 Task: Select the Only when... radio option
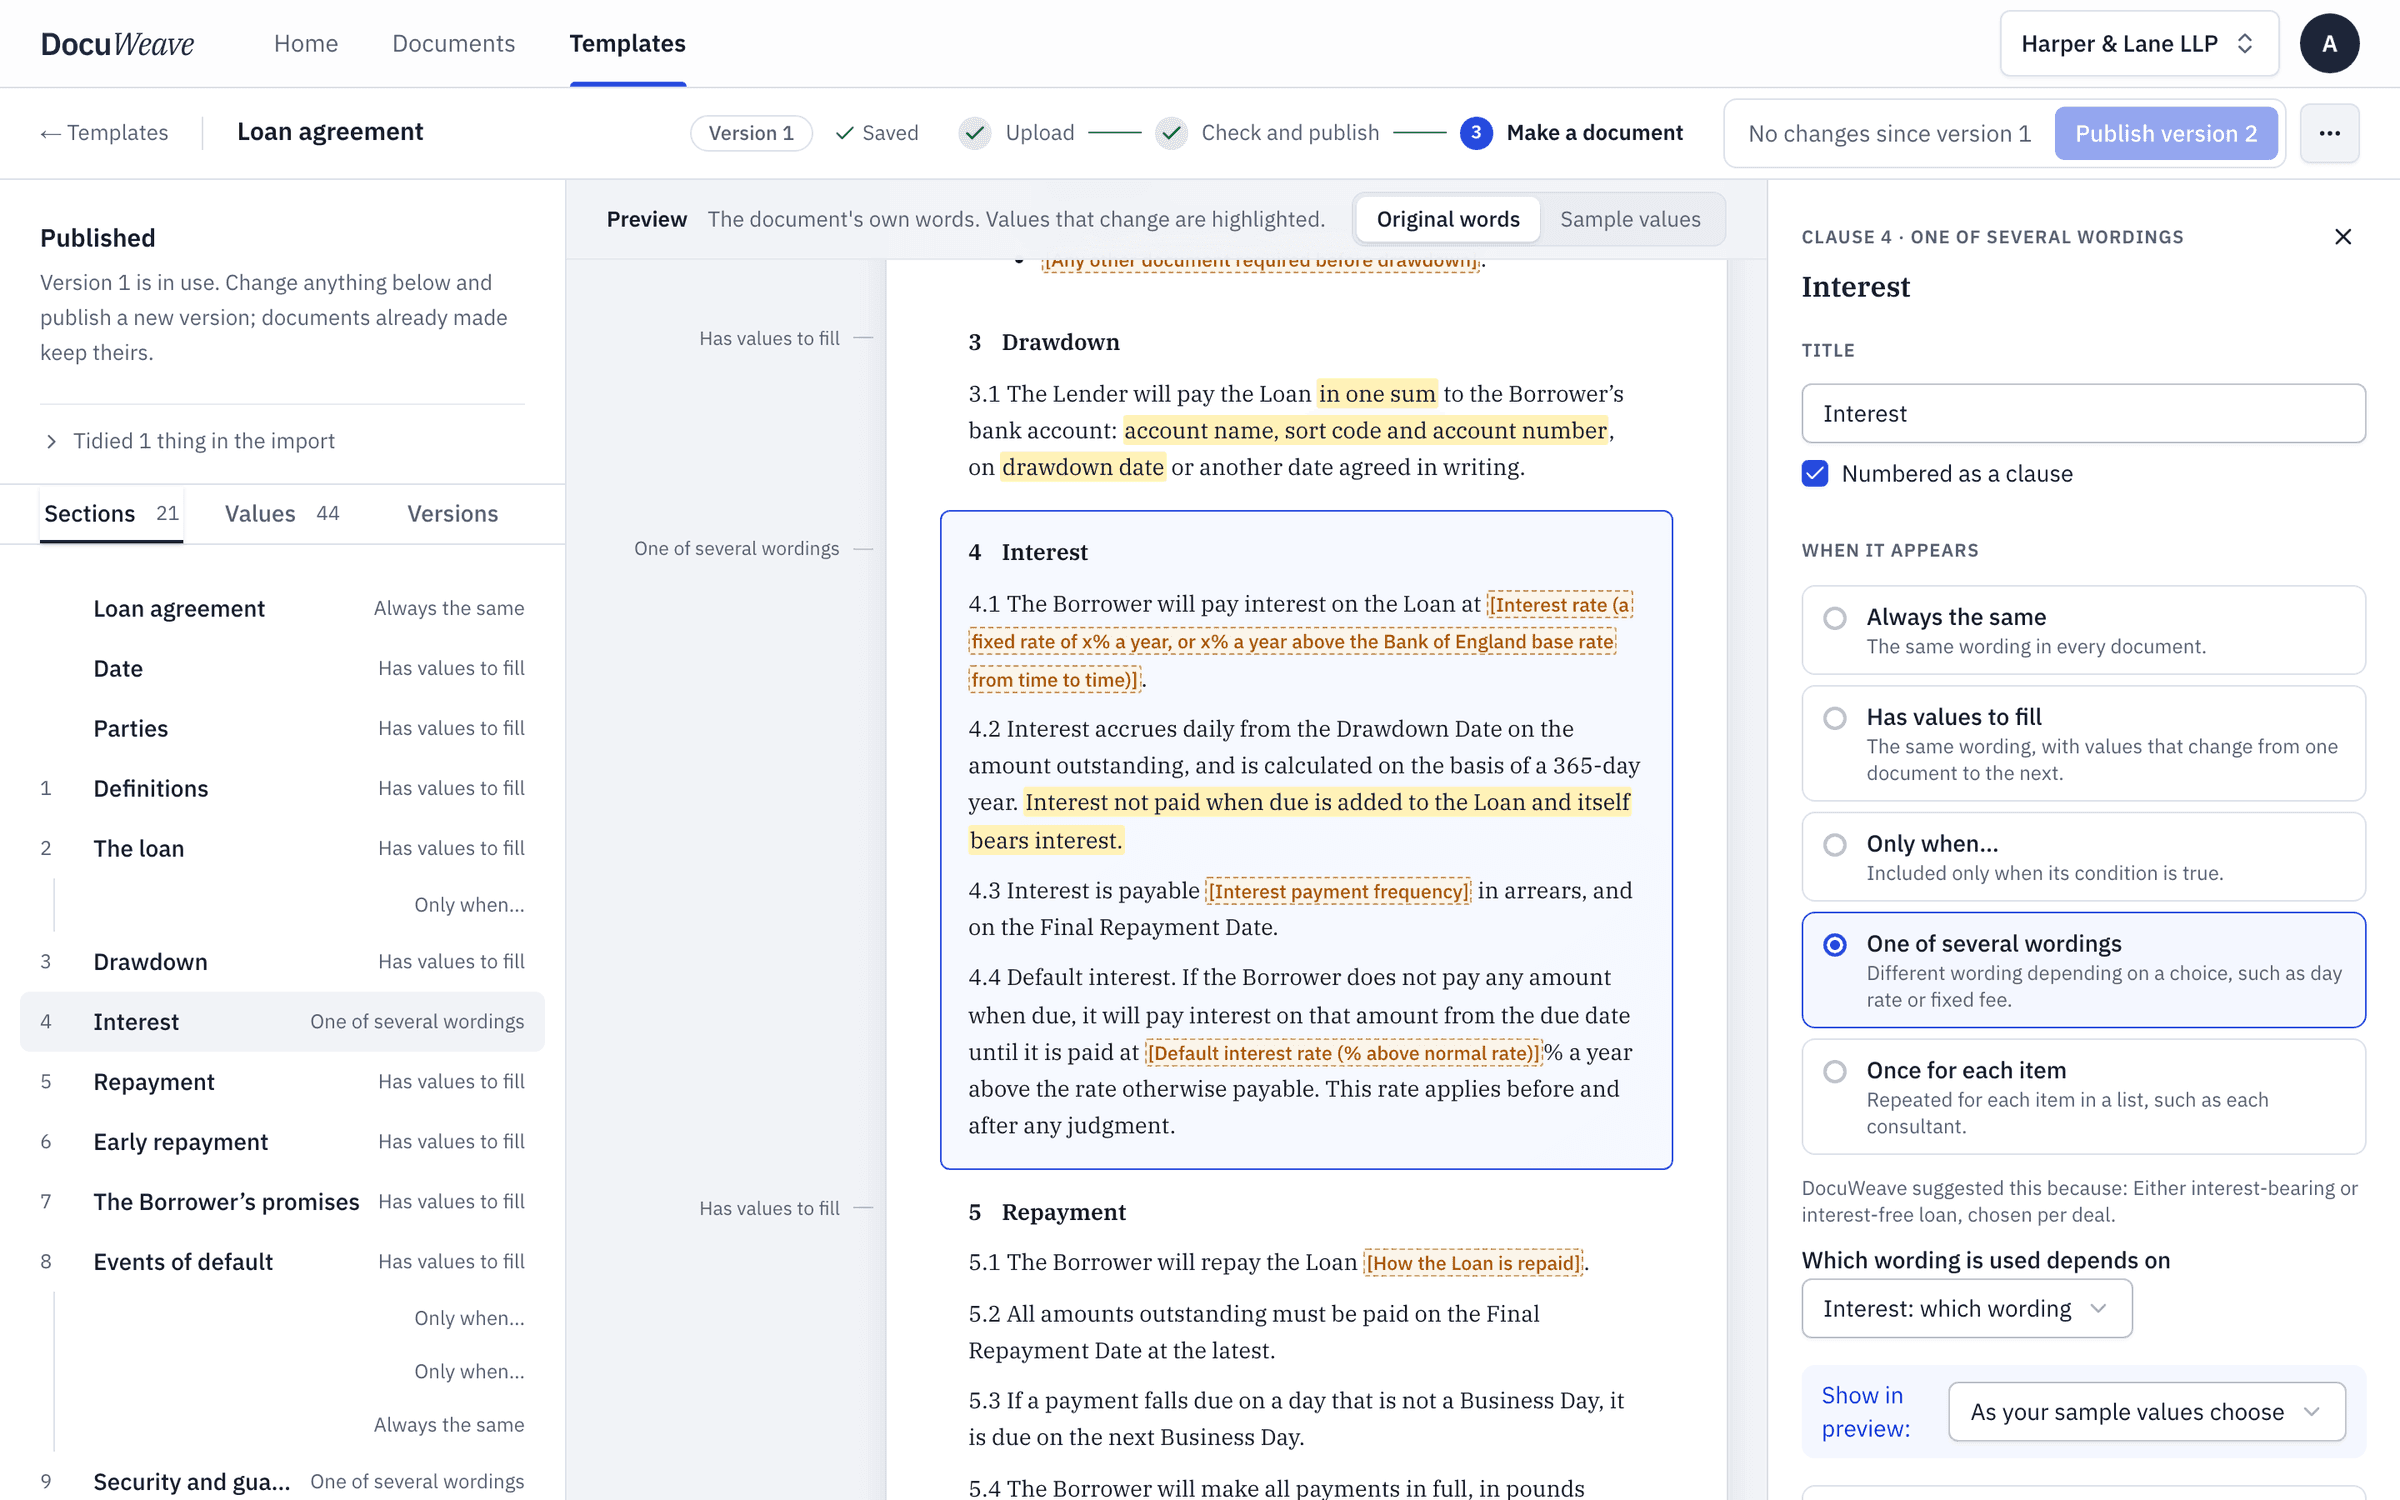tap(2083, 857)
